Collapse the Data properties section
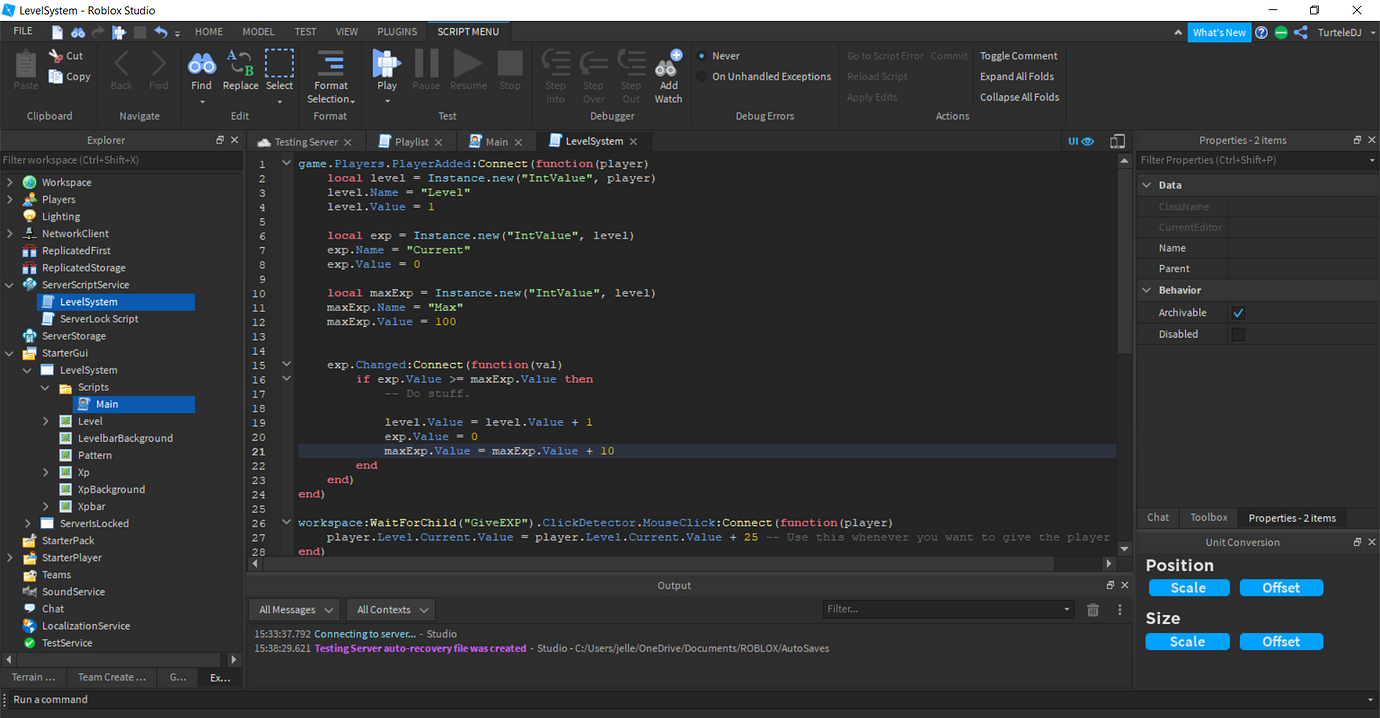 1146,185
